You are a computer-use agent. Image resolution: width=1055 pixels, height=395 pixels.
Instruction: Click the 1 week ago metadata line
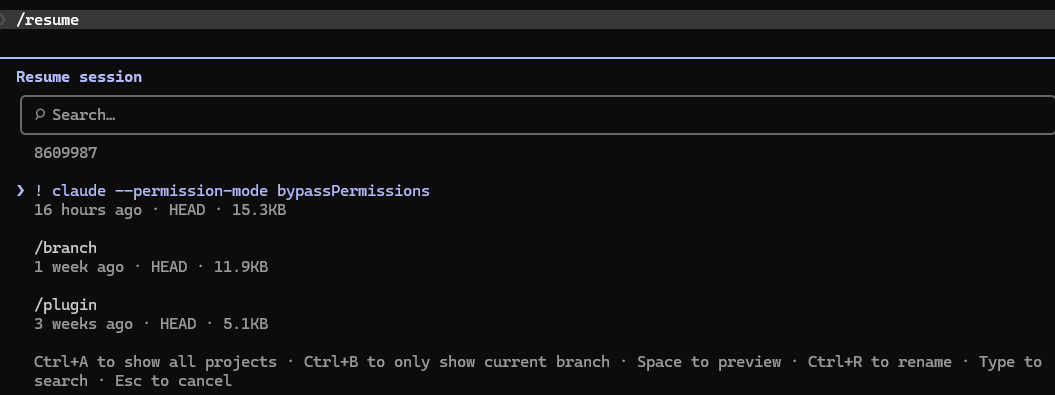151,267
